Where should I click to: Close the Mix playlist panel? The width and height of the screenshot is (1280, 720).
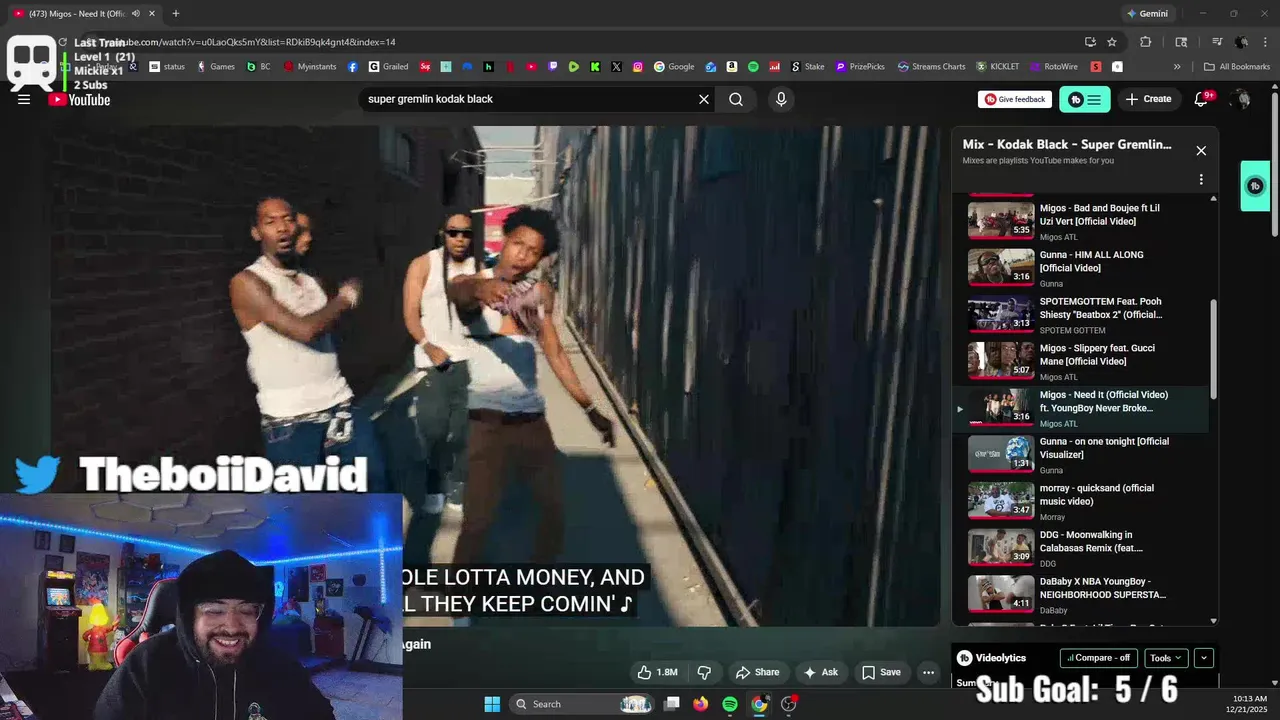tap(1201, 151)
